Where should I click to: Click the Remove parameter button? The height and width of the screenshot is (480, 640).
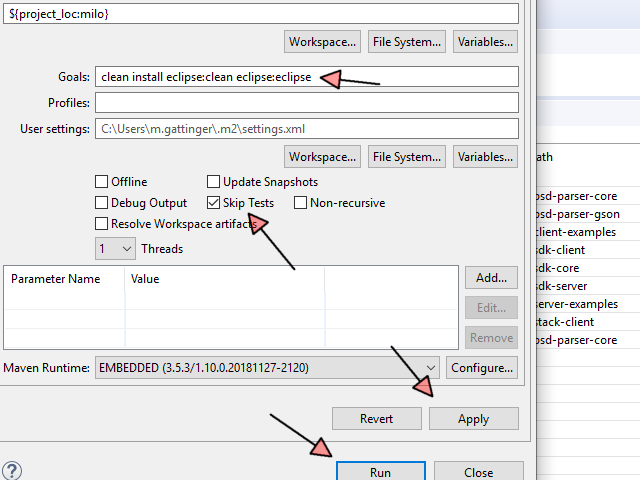pyautogui.click(x=491, y=338)
